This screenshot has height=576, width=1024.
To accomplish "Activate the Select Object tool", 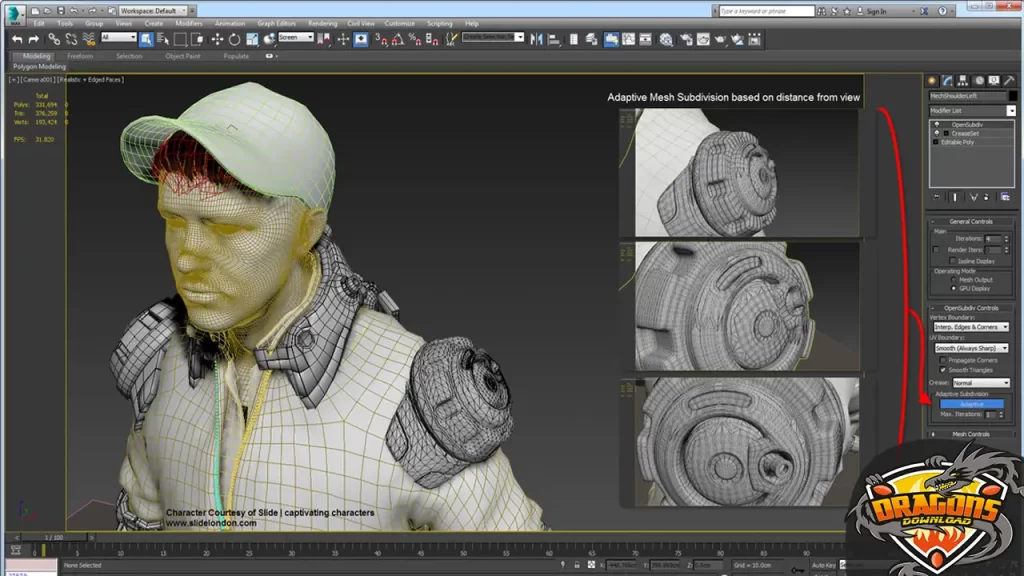I will tap(148, 40).
